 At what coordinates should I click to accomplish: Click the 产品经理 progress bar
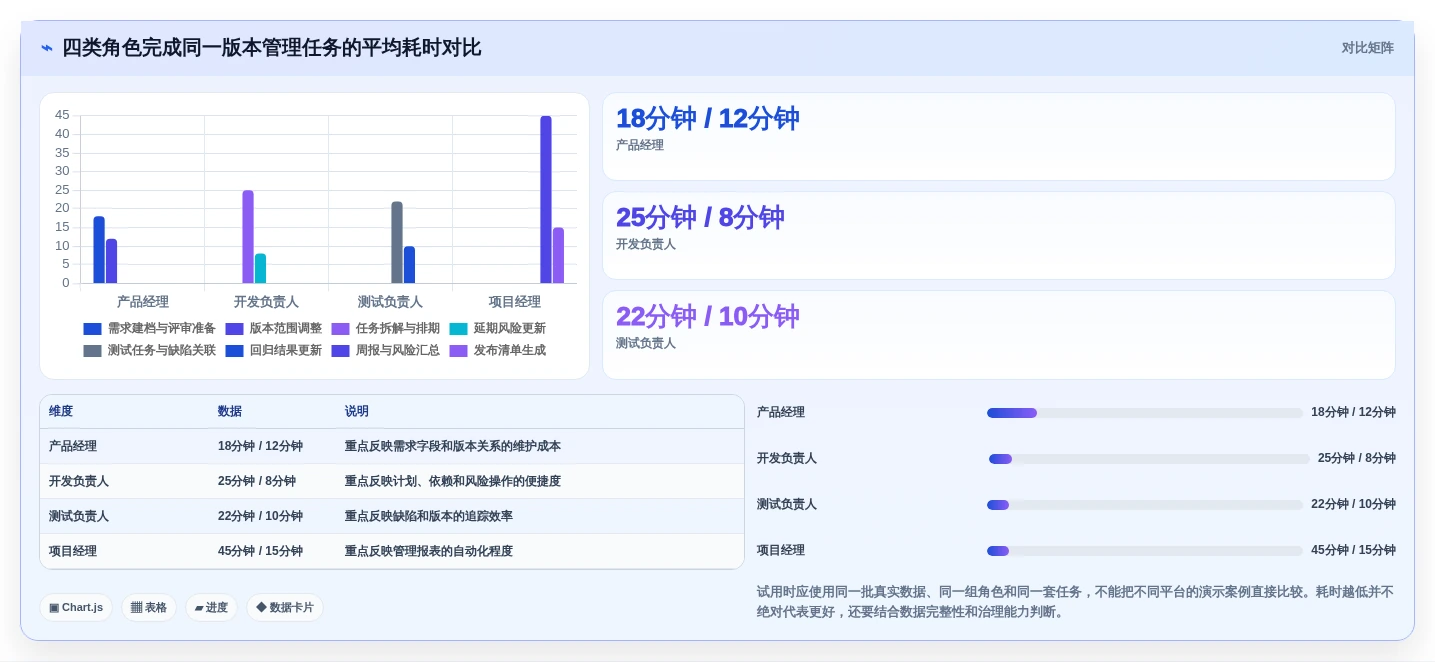(x=1145, y=413)
